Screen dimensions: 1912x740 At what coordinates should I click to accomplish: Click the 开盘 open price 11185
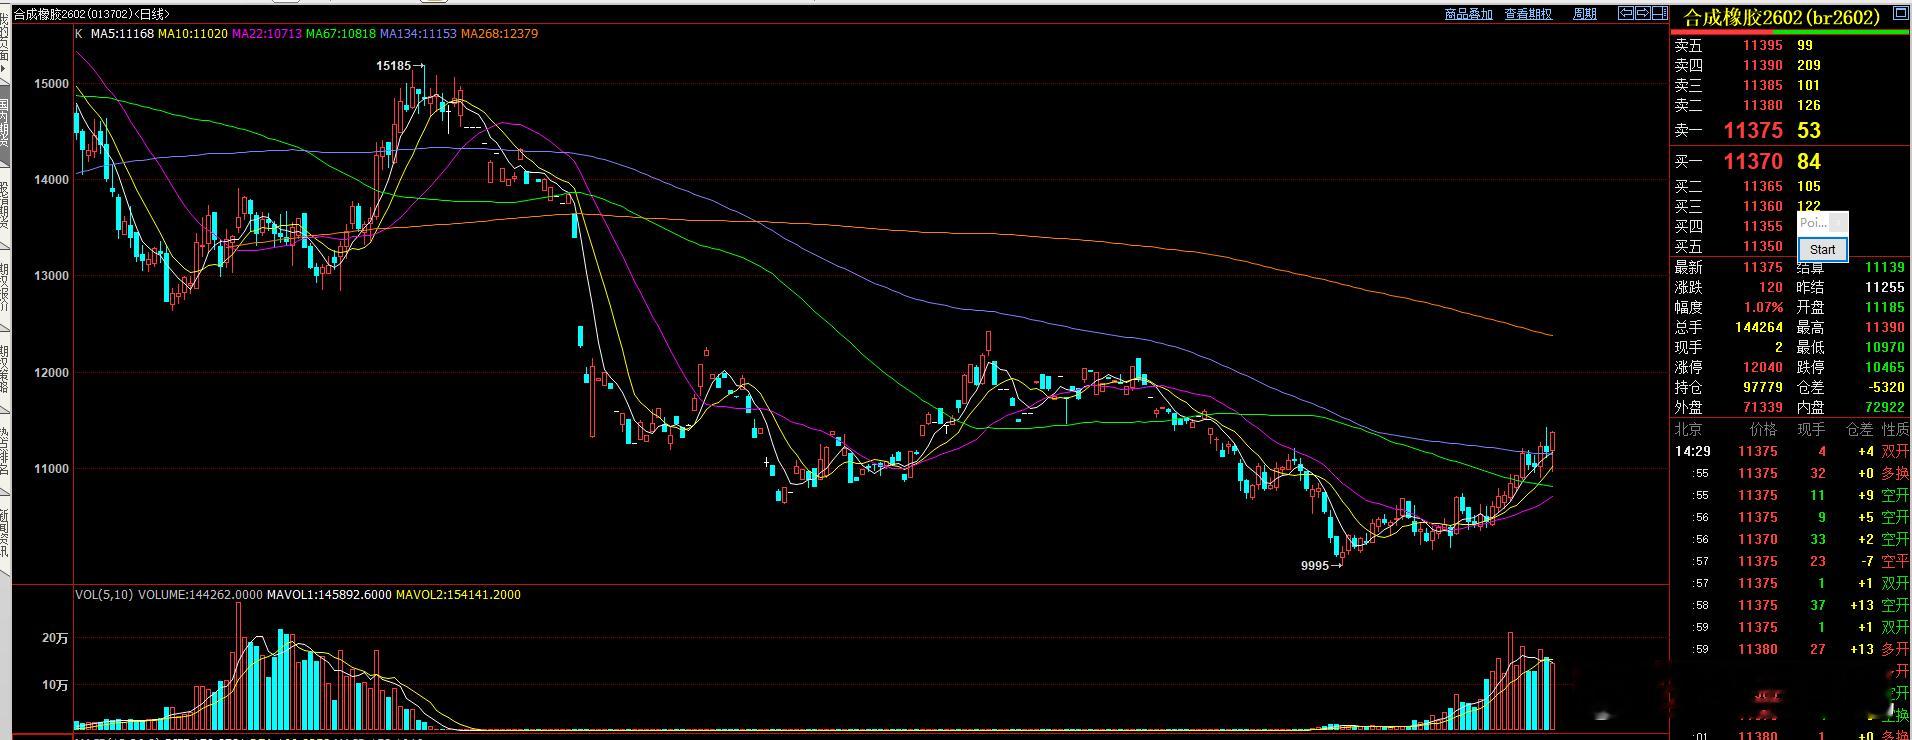(x=1884, y=307)
